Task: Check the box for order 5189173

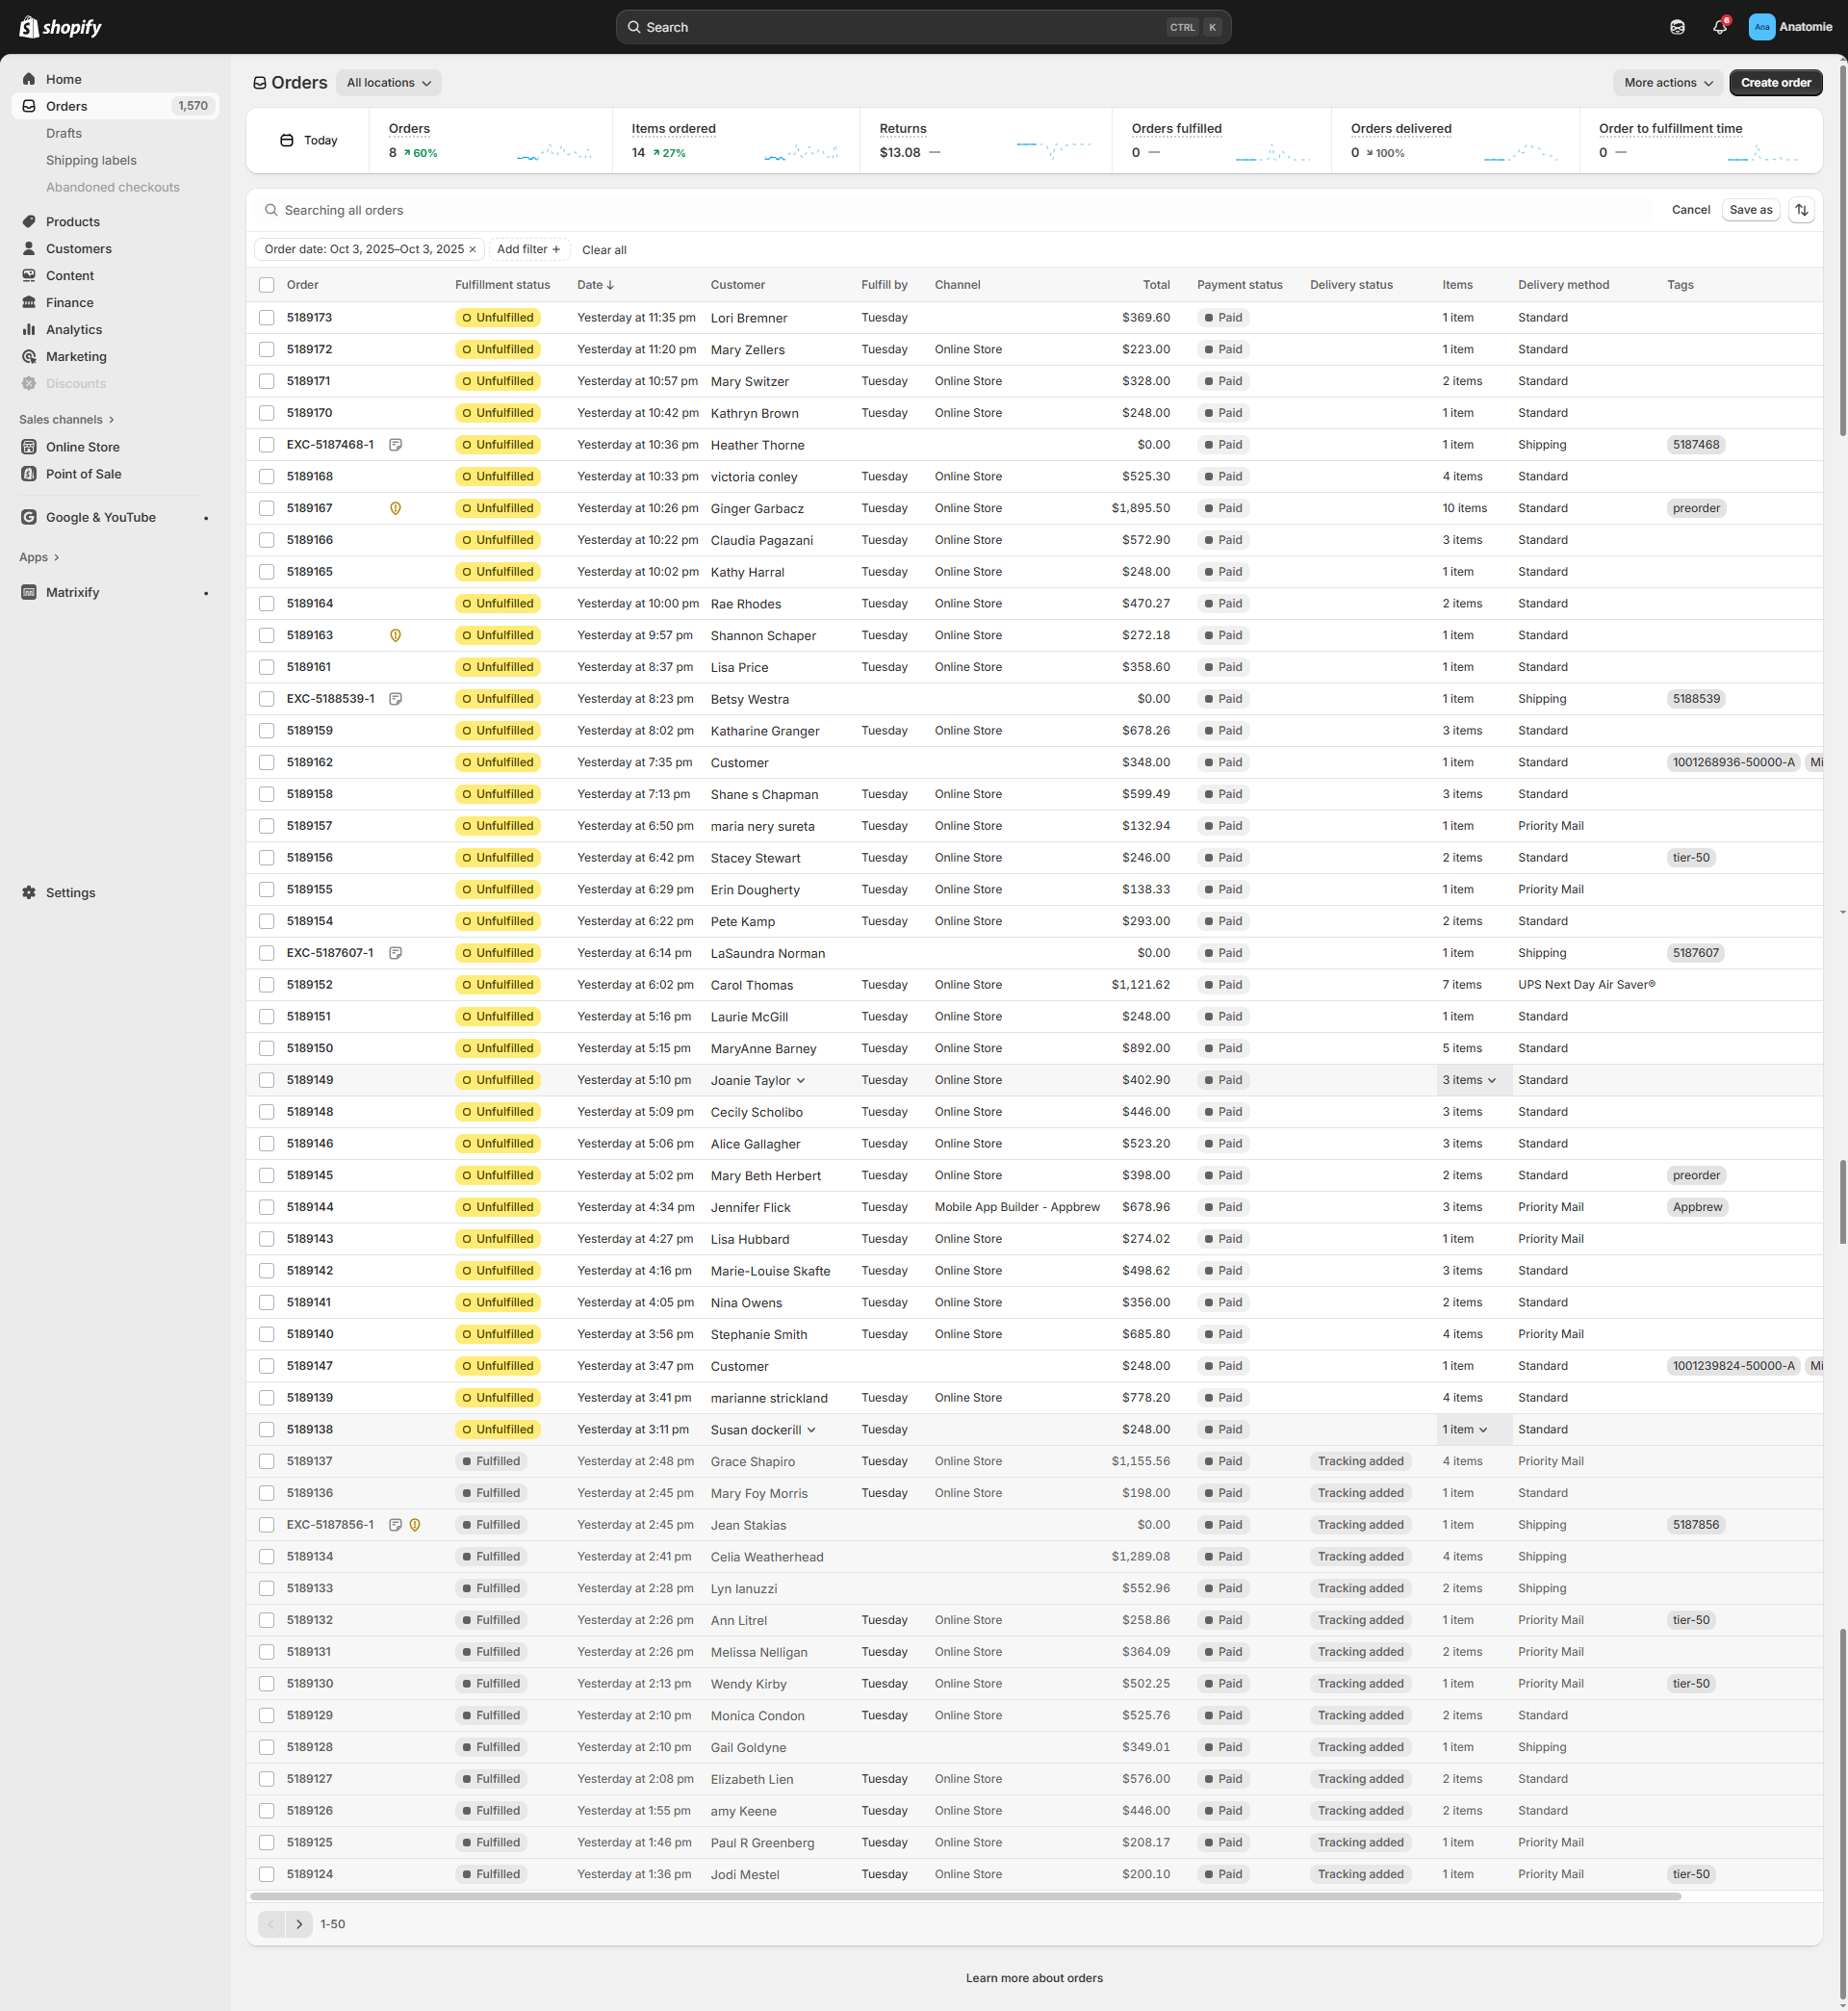Action: [267, 318]
